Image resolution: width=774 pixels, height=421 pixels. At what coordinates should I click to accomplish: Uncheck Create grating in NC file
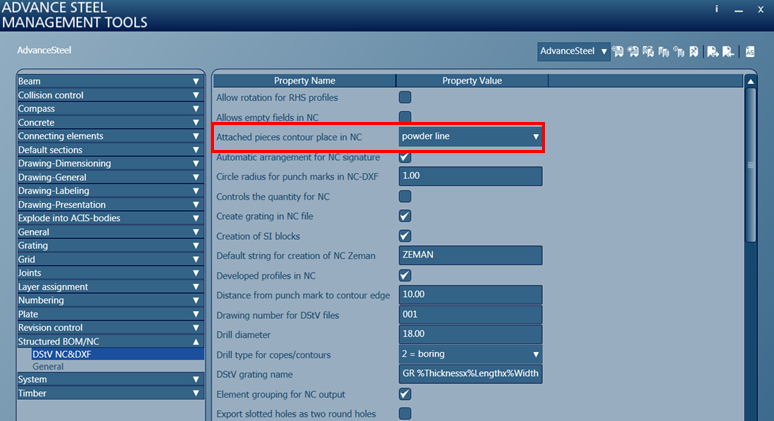(x=405, y=216)
